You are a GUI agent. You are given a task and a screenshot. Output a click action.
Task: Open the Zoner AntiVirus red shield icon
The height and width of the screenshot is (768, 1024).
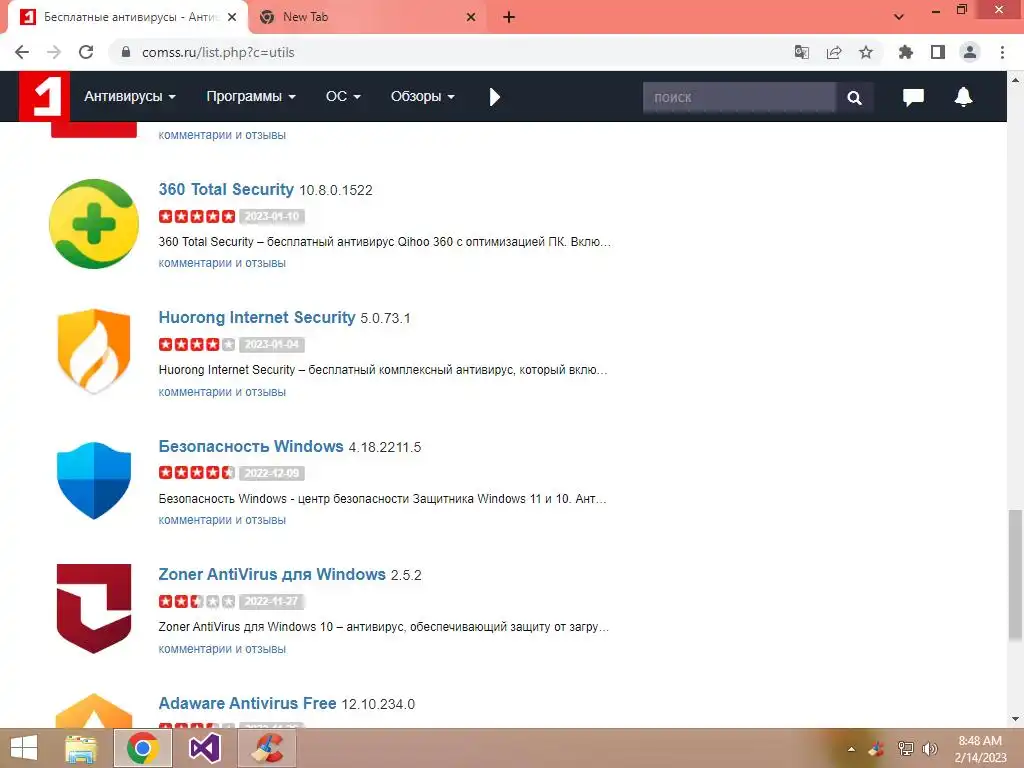[x=94, y=609]
